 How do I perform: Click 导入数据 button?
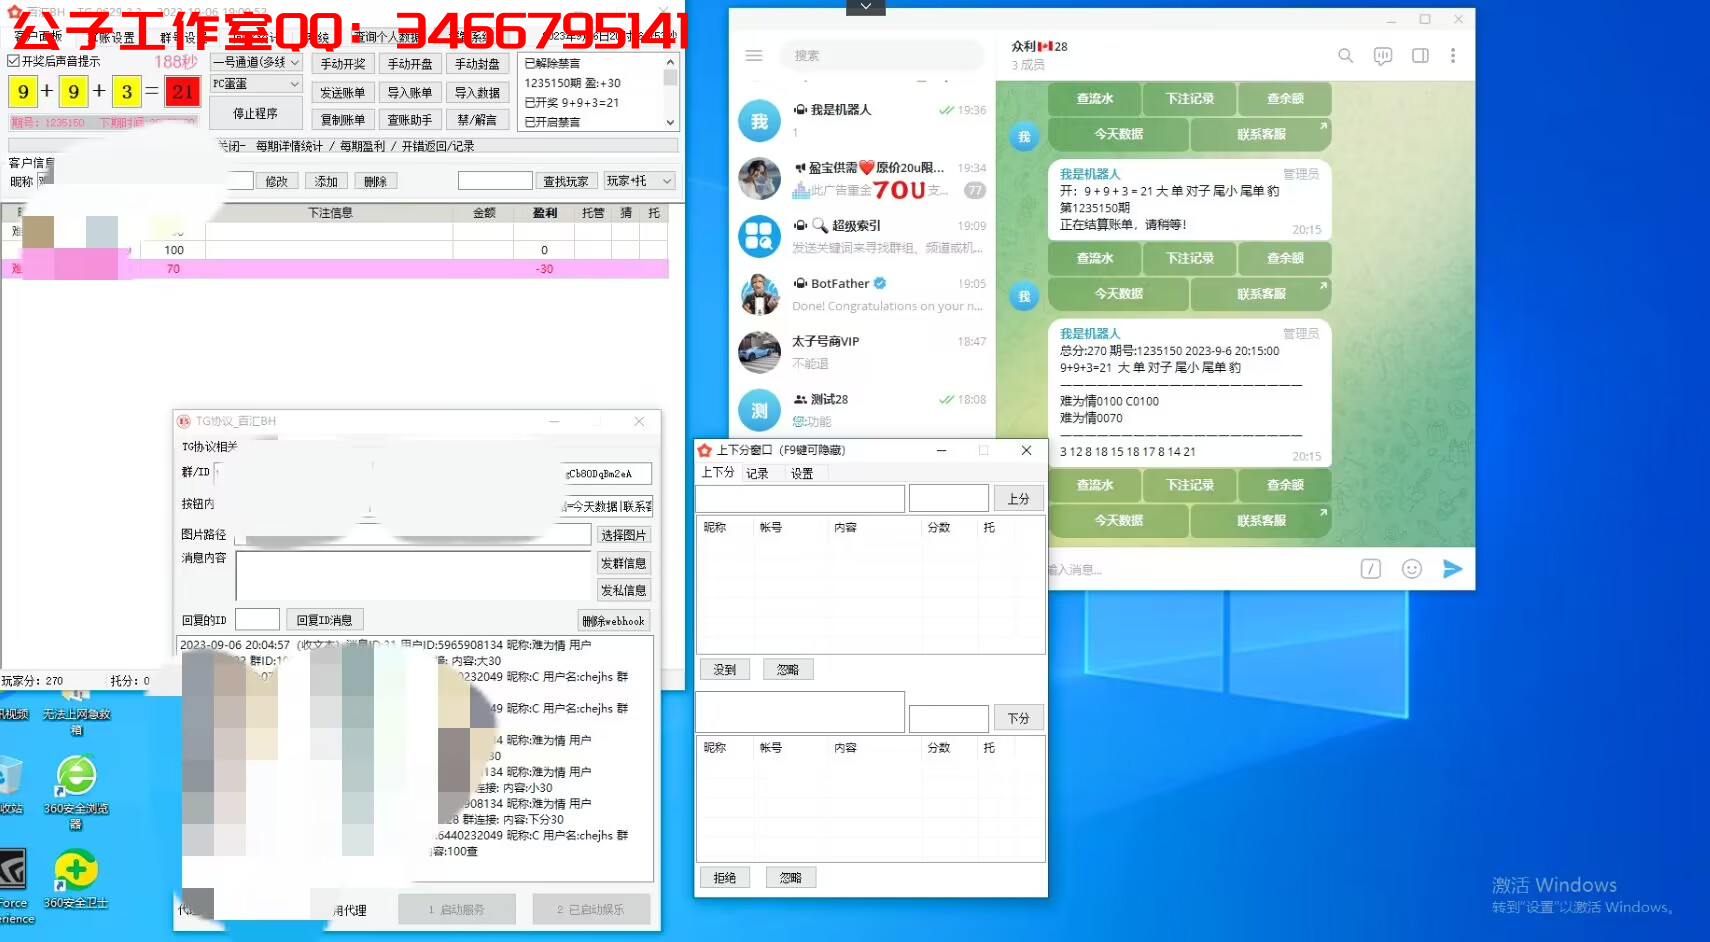pos(477,93)
